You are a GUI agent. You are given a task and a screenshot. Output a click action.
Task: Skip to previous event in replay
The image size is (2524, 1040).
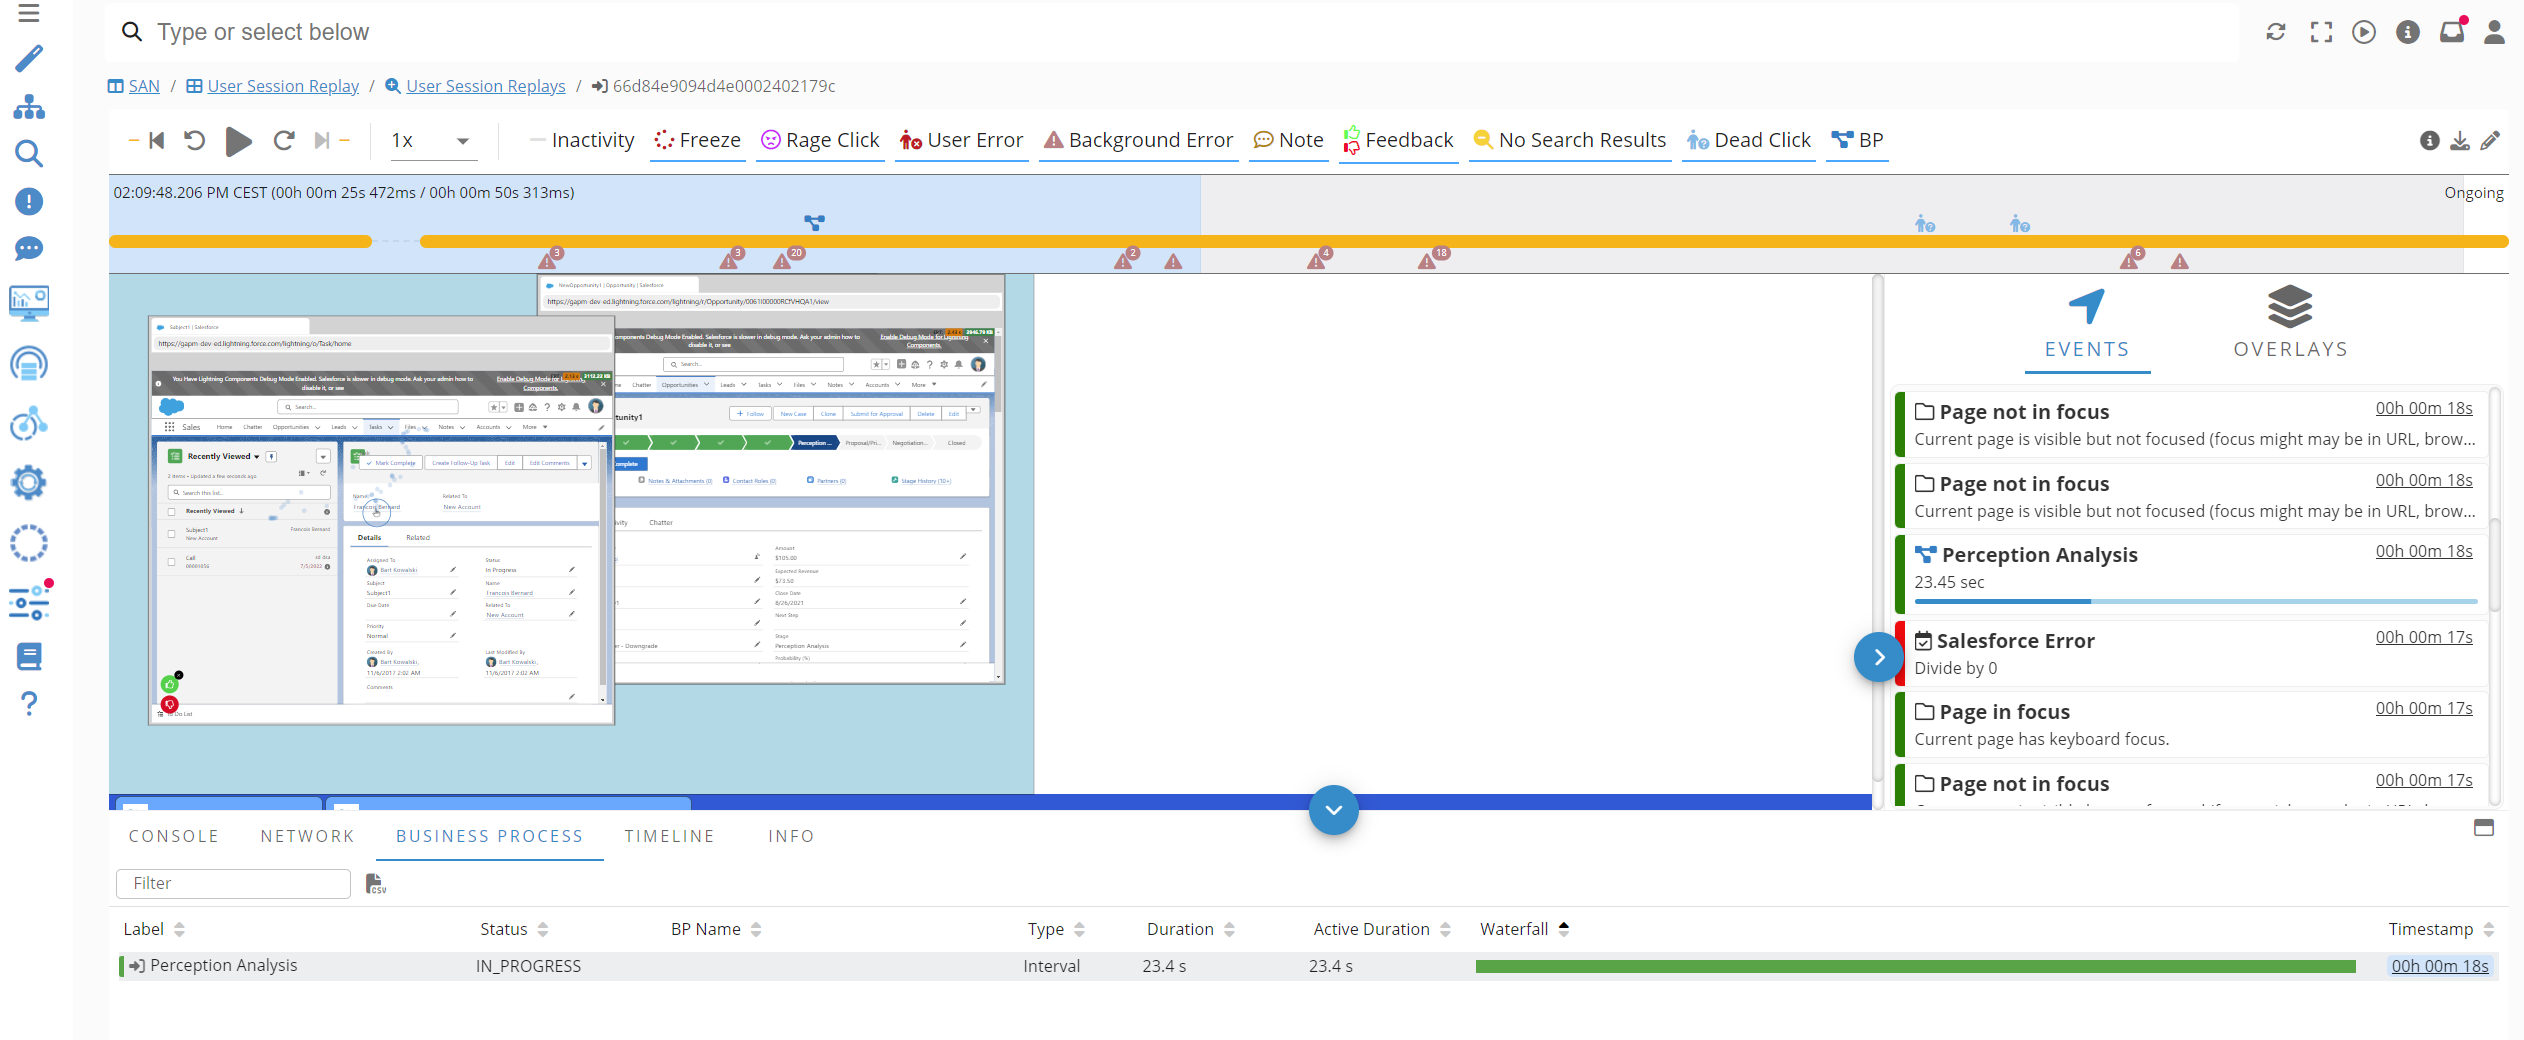(x=156, y=141)
